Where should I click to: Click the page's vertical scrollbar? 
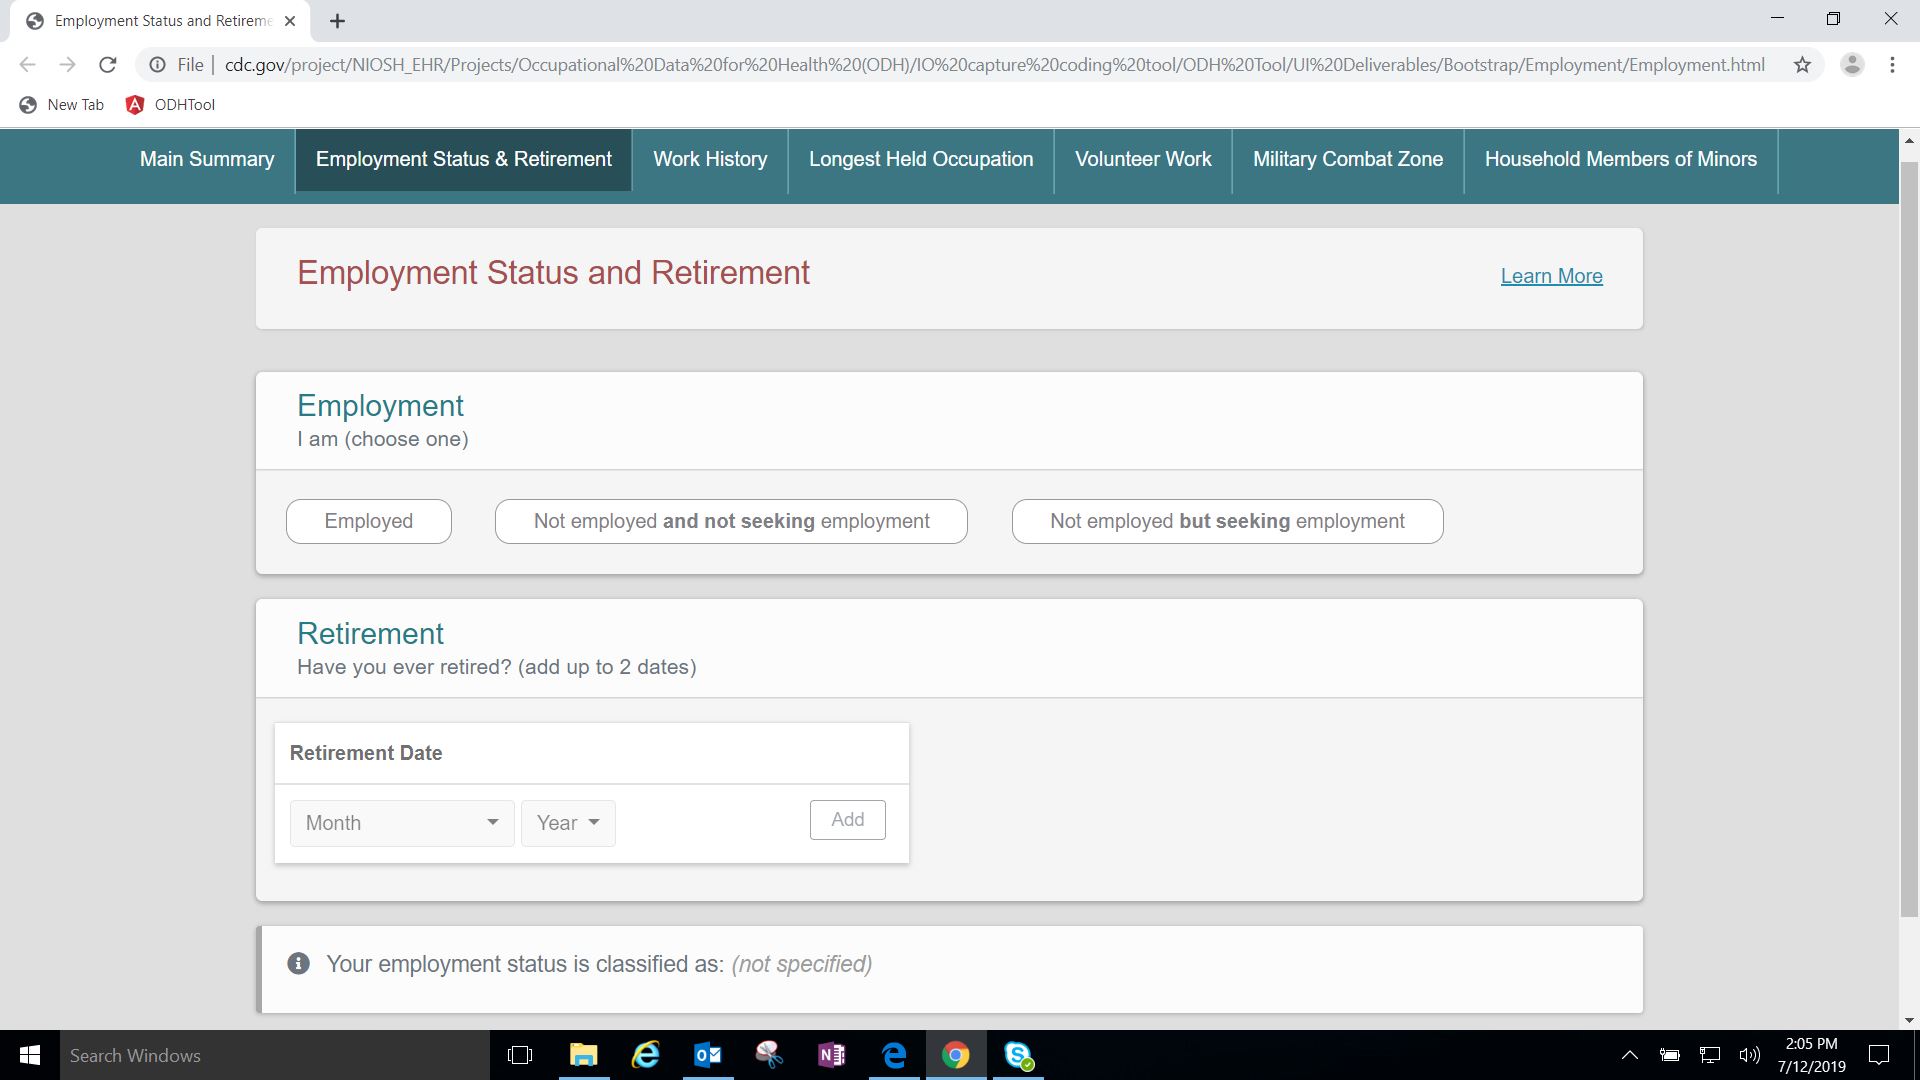(x=1909, y=540)
